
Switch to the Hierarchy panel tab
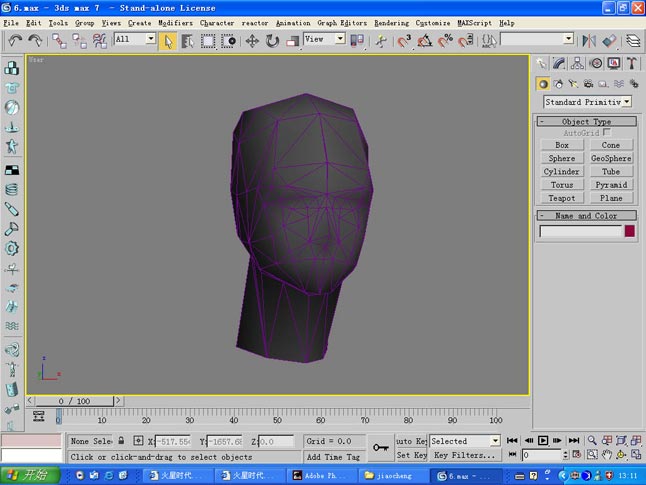click(x=577, y=63)
